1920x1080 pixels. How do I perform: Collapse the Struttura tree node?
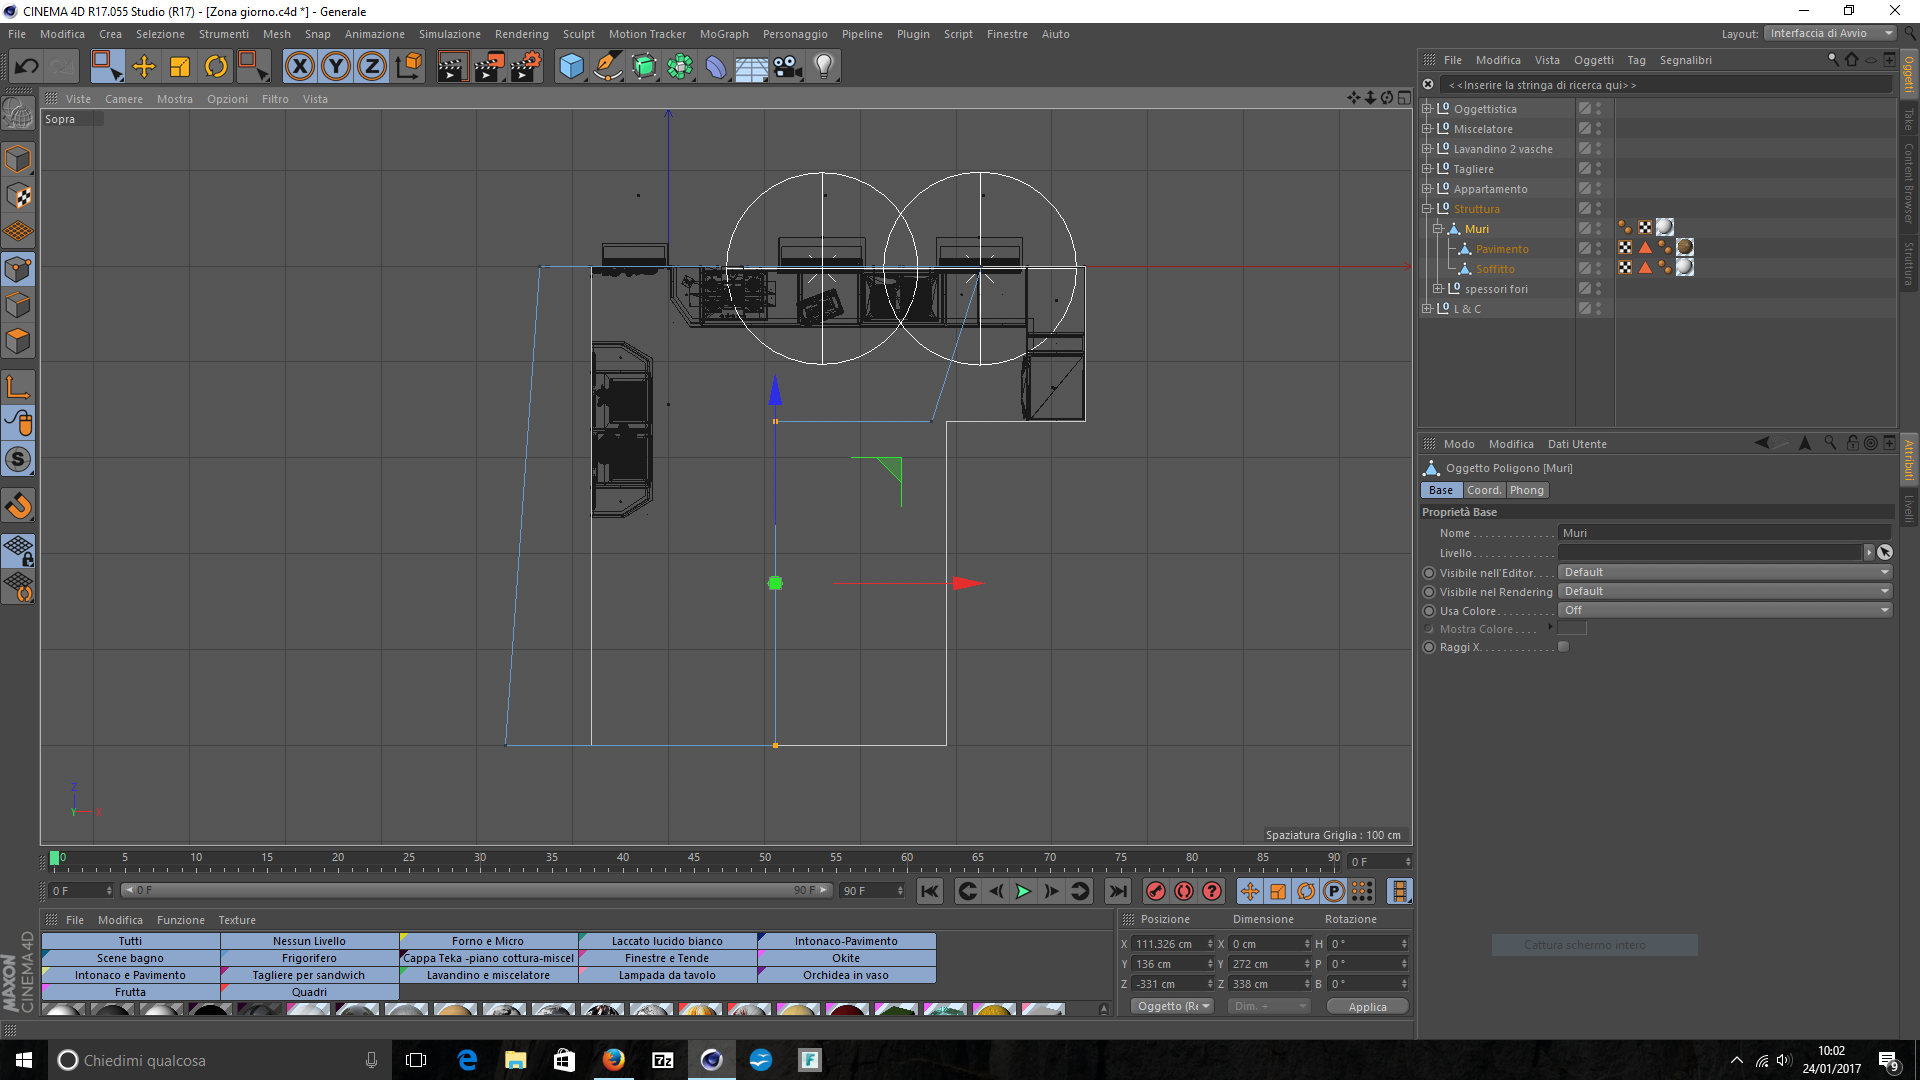click(x=1427, y=208)
